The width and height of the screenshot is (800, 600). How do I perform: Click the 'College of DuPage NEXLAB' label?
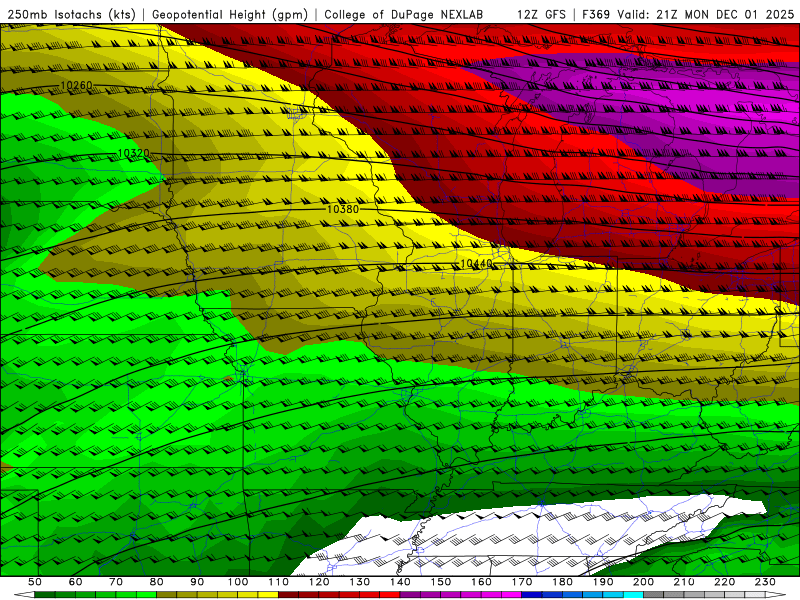click(404, 14)
